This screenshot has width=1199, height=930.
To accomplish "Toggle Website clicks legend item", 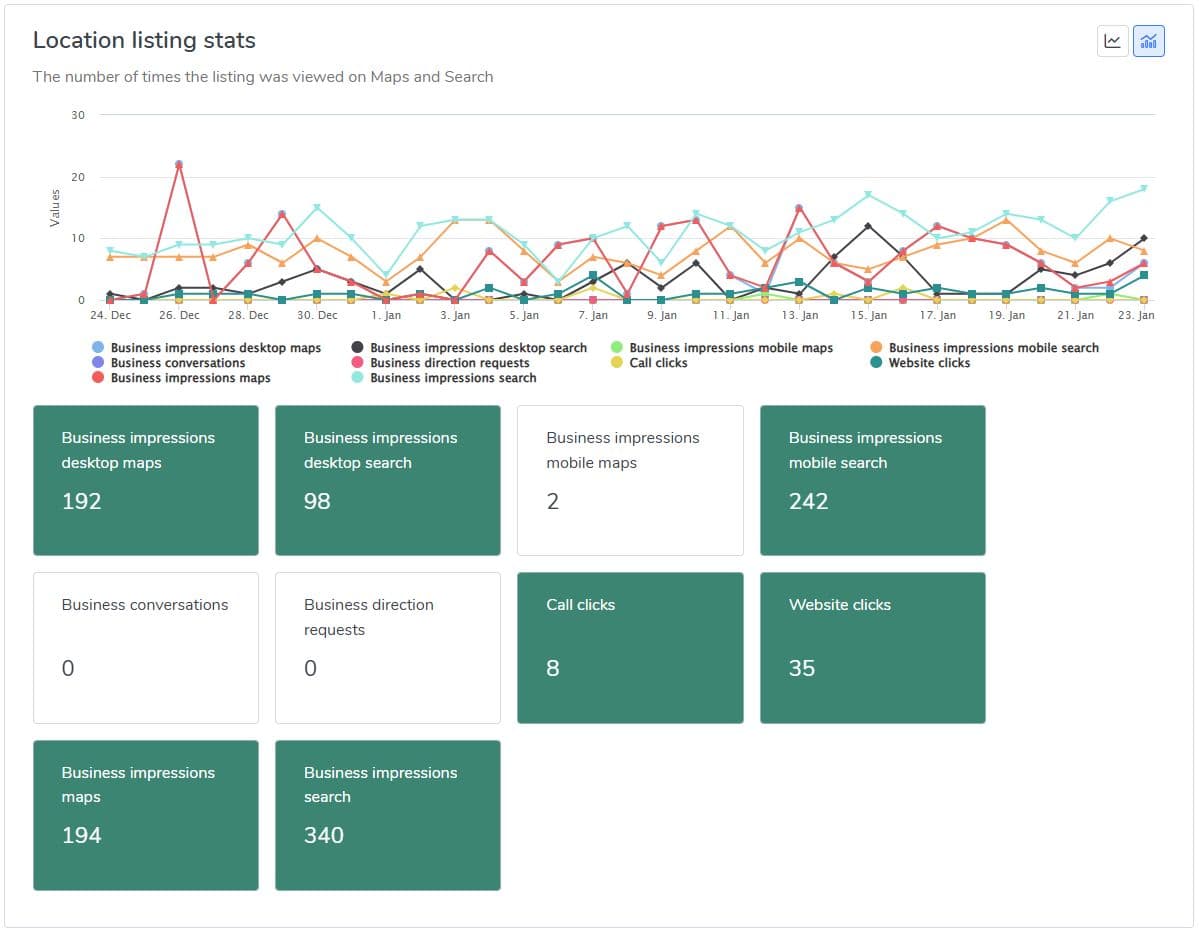I will point(920,363).
